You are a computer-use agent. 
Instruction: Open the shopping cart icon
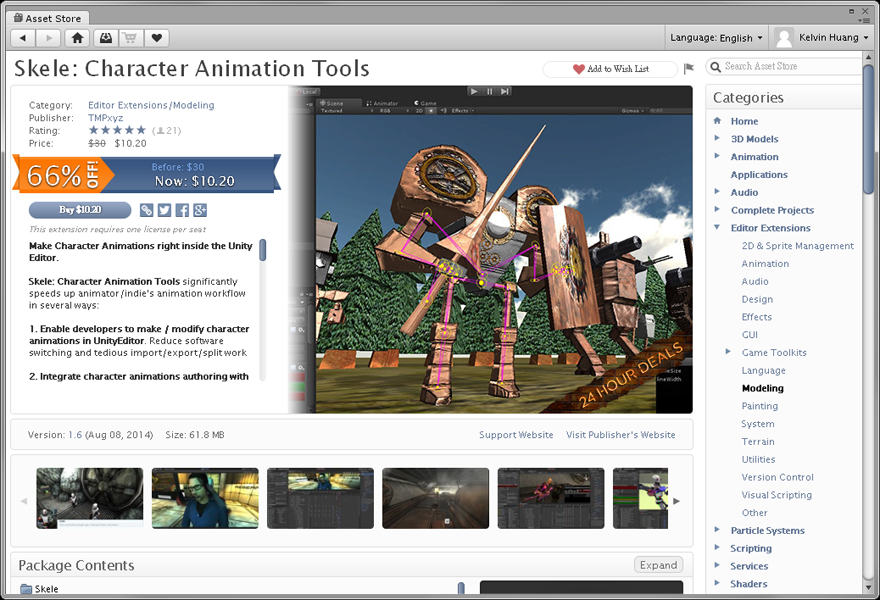click(130, 38)
